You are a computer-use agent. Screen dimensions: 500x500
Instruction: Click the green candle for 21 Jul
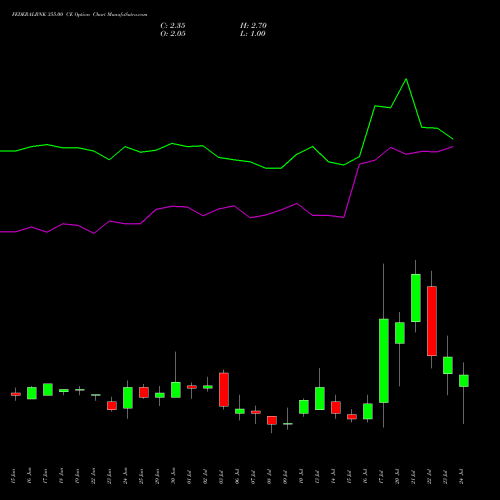pos(416,298)
